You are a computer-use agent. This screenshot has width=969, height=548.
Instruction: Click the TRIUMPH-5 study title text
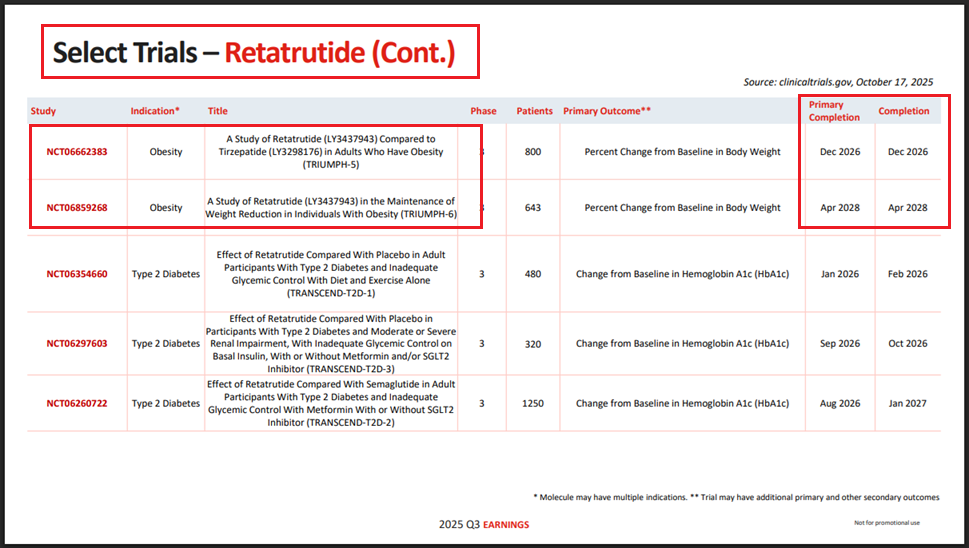(331, 152)
